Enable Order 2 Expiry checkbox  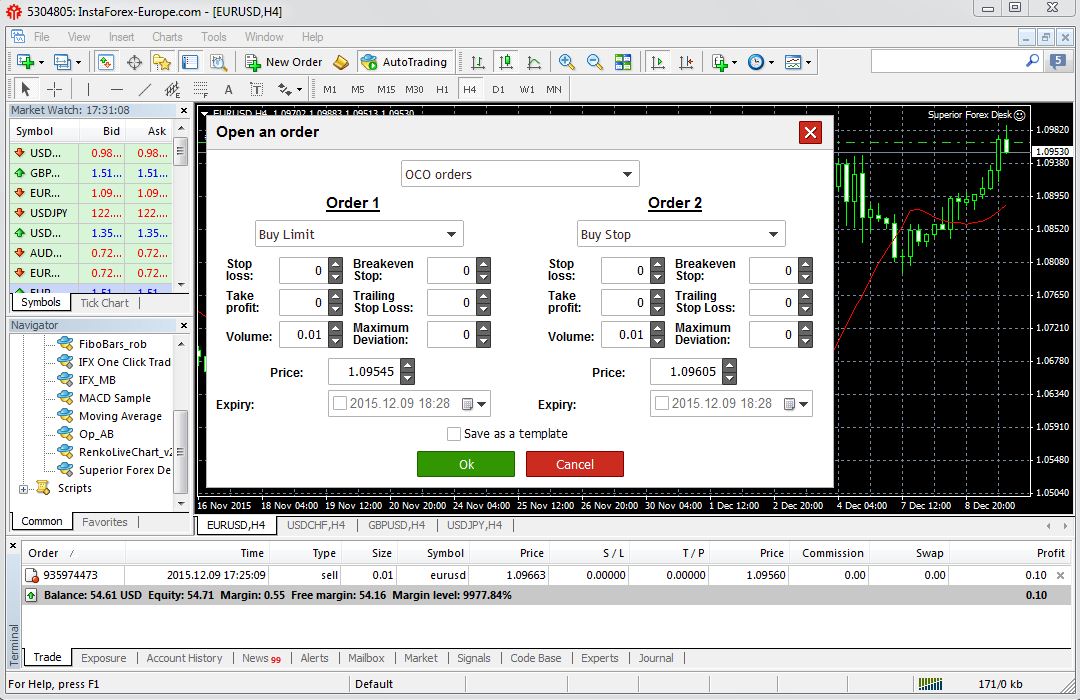[662, 404]
